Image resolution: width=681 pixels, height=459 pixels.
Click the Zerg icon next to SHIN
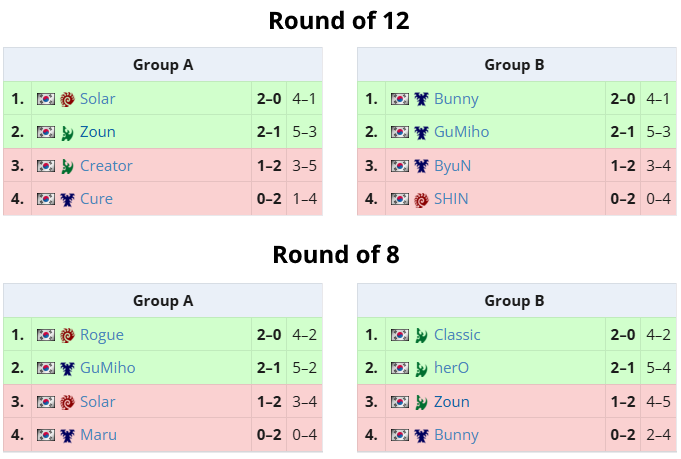click(421, 200)
